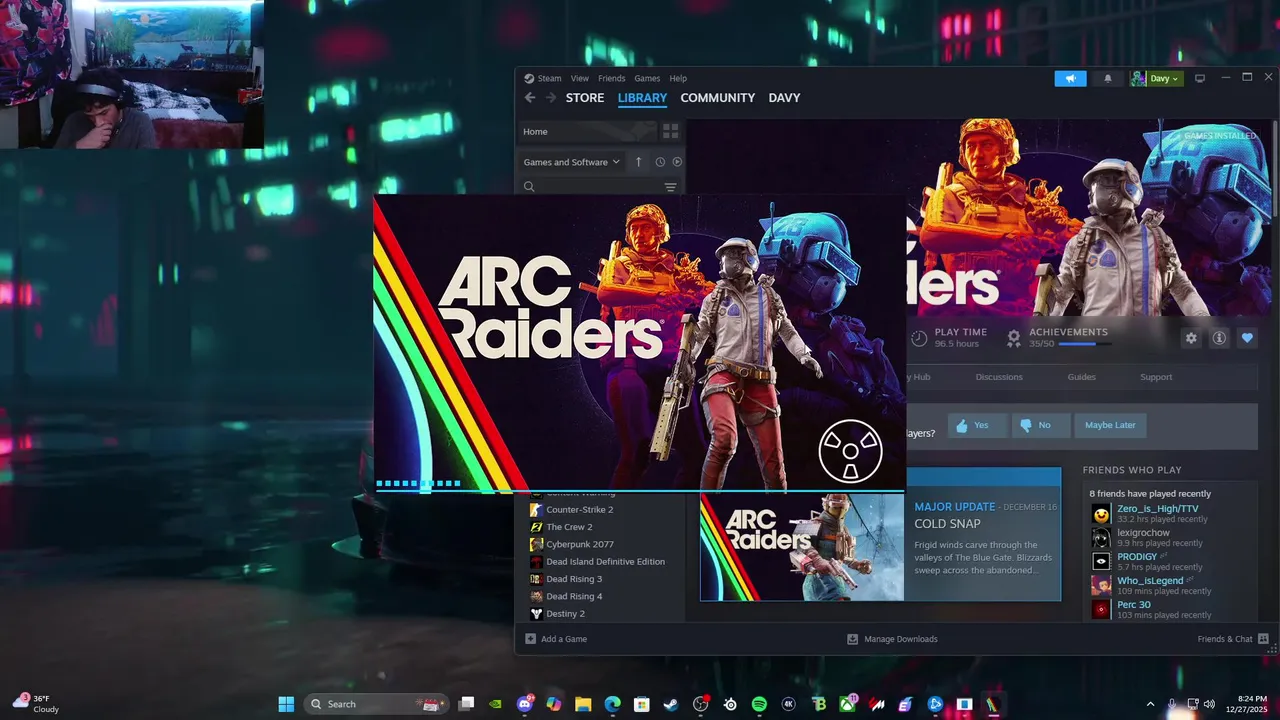The image size is (1280, 720).
Task: Open Friends & Chat icon
Action: pos(1263,639)
